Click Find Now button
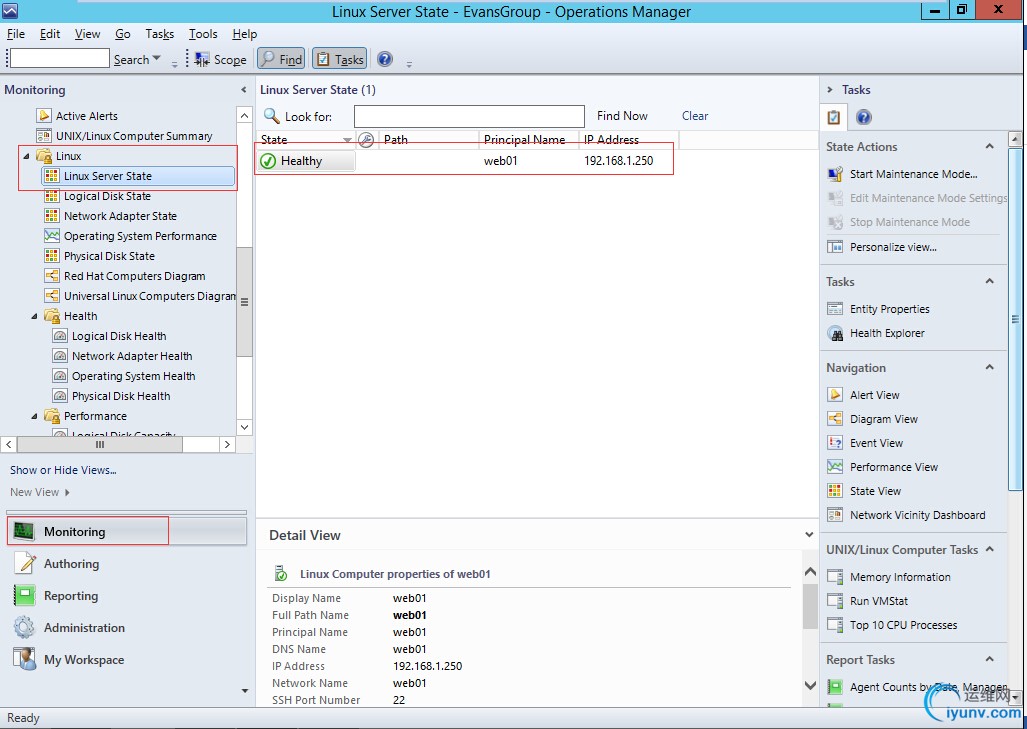Screen dimensions: 1027x729 point(622,116)
